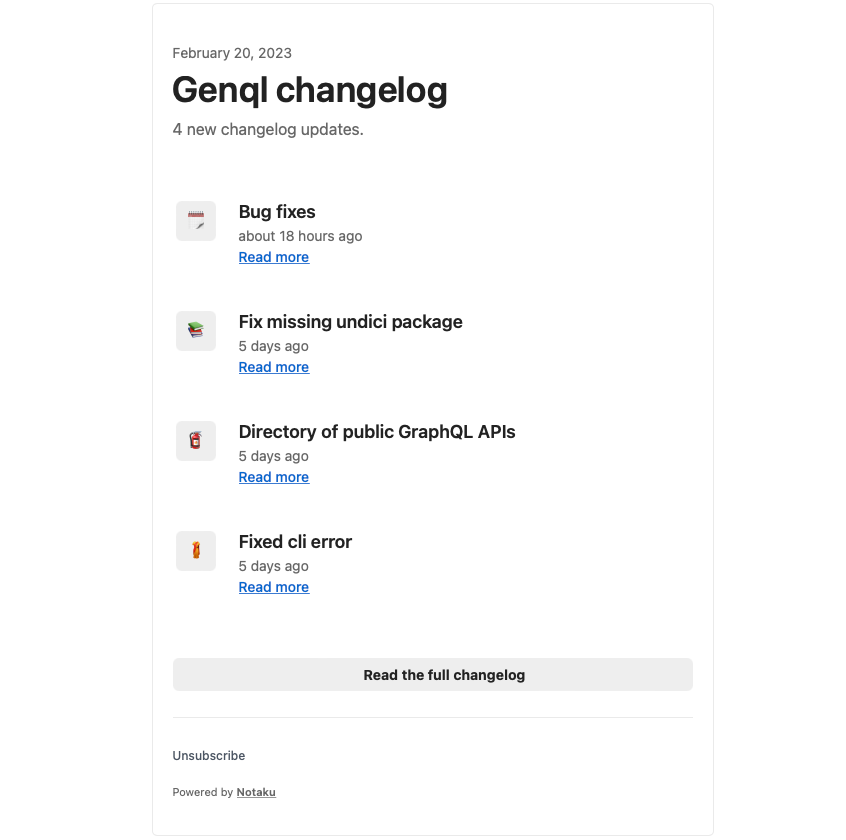Click the Fixed cli error title

[295, 542]
